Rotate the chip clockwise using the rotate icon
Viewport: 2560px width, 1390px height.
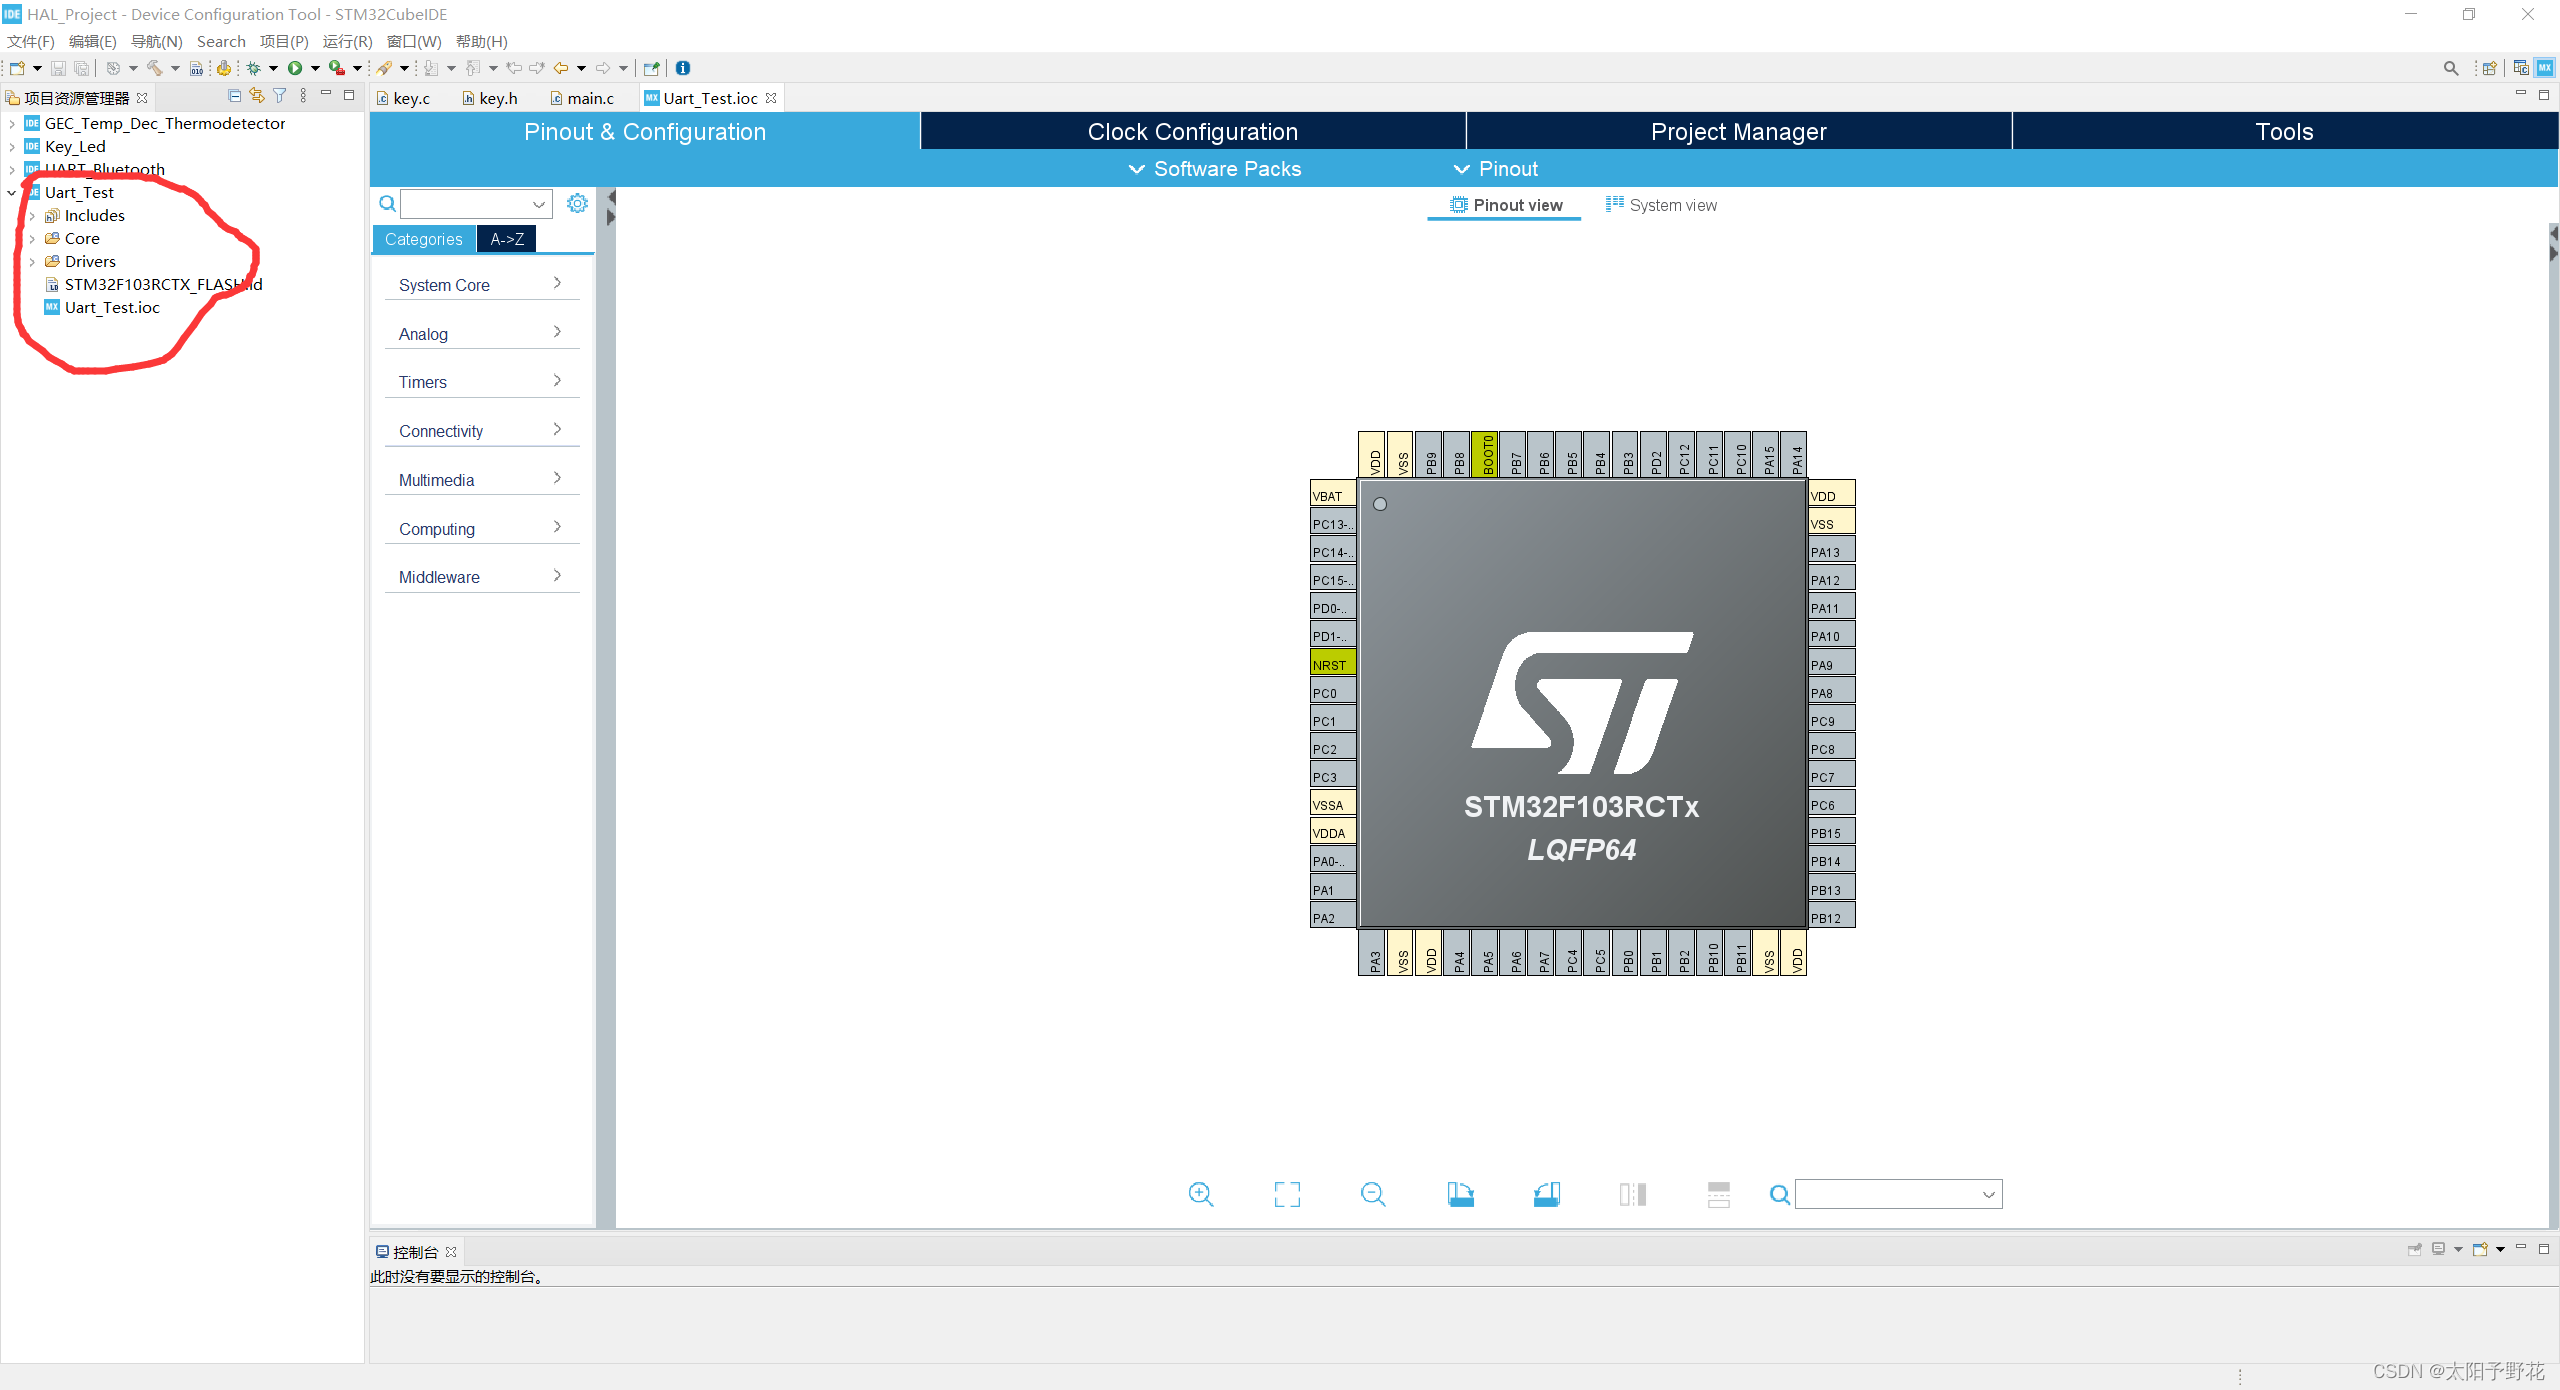[1461, 1193]
